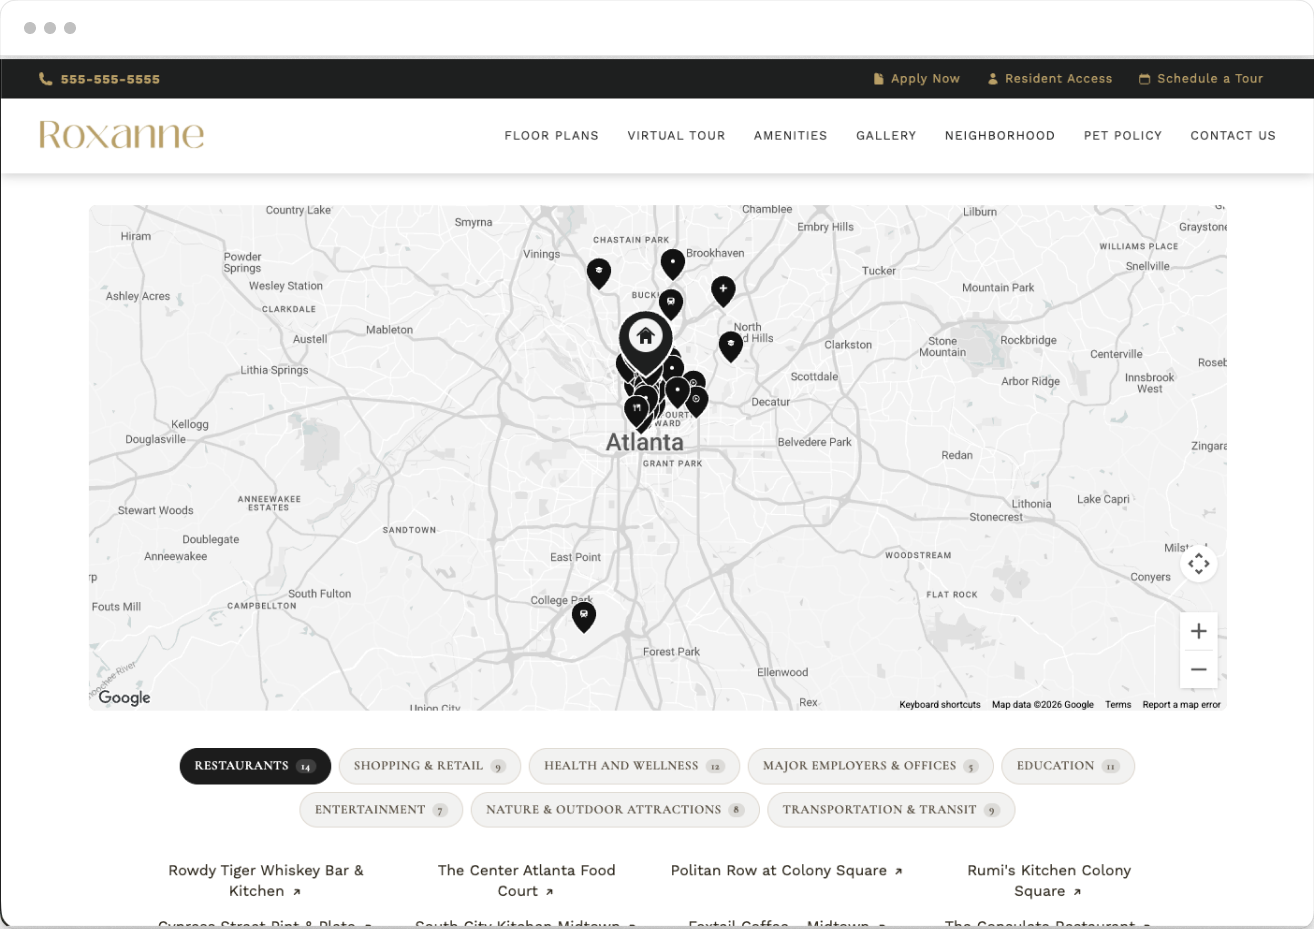This screenshot has width=1314, height=929.
Task: Switch to the Education category
Action: point(1068,766)
